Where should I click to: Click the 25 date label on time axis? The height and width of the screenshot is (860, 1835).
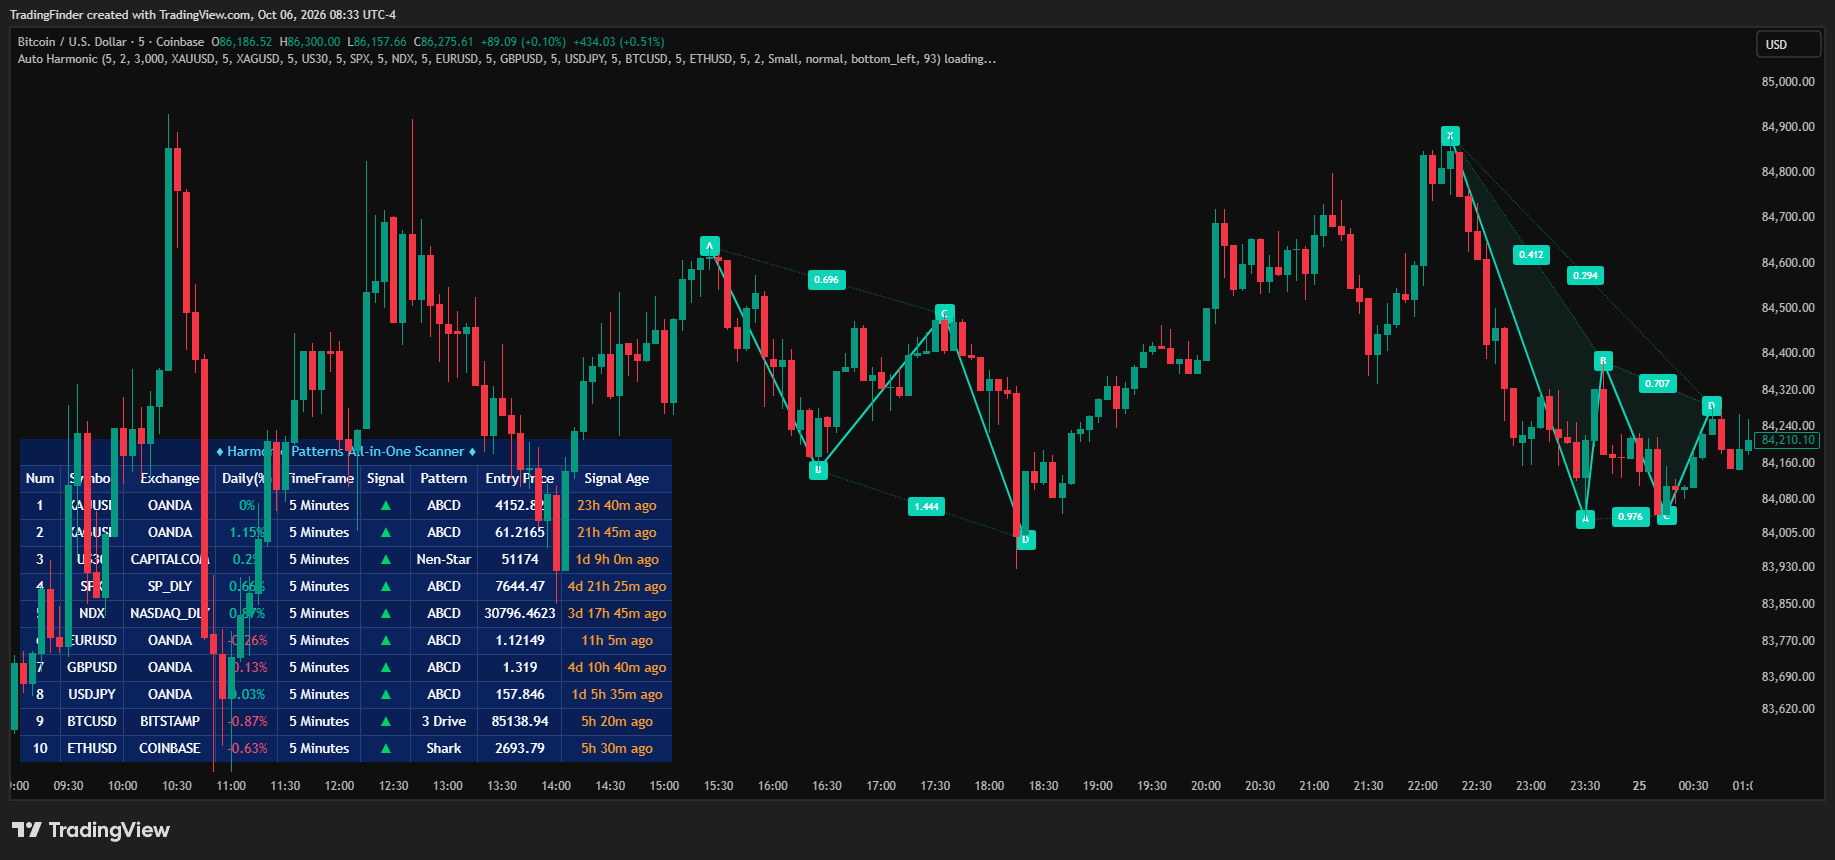(1639, 786)
